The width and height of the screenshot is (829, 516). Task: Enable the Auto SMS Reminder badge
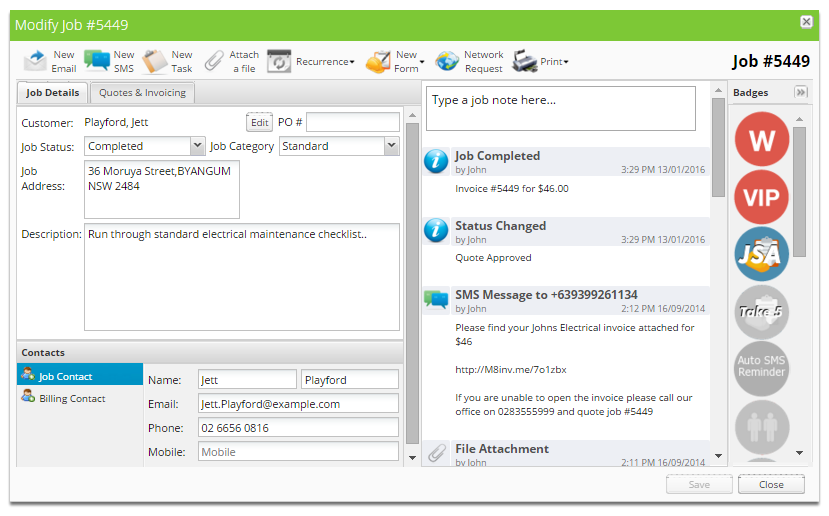[x=762, y=369]
